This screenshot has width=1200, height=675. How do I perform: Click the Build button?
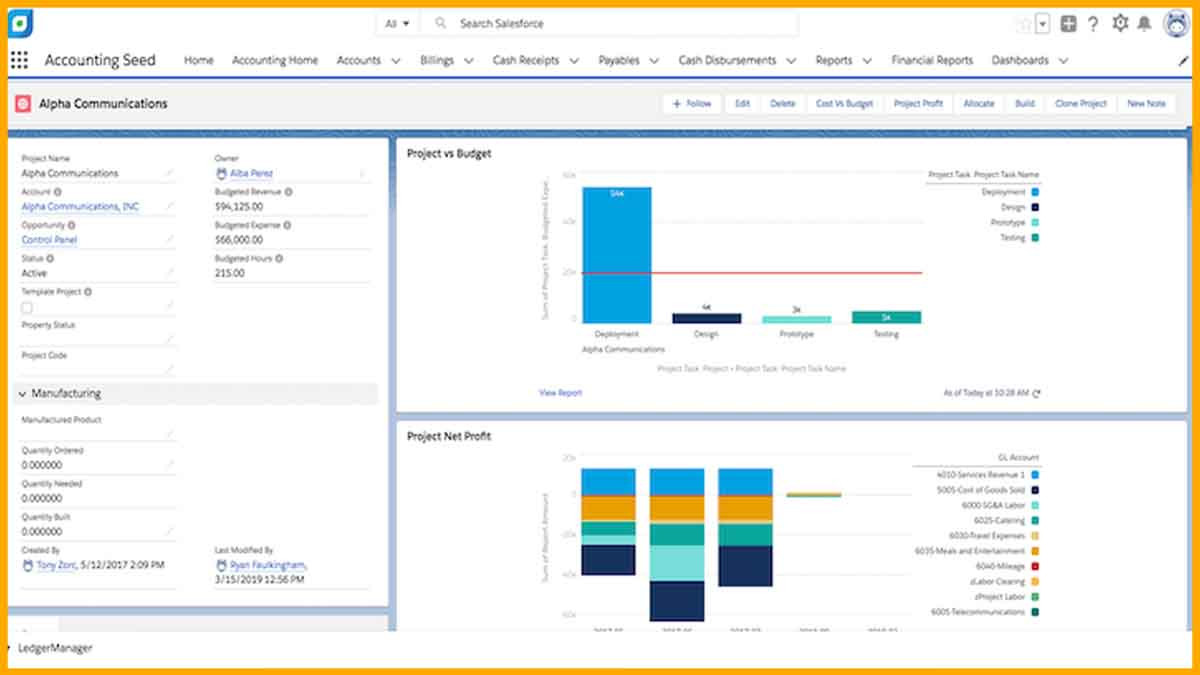pos(1024,104)
